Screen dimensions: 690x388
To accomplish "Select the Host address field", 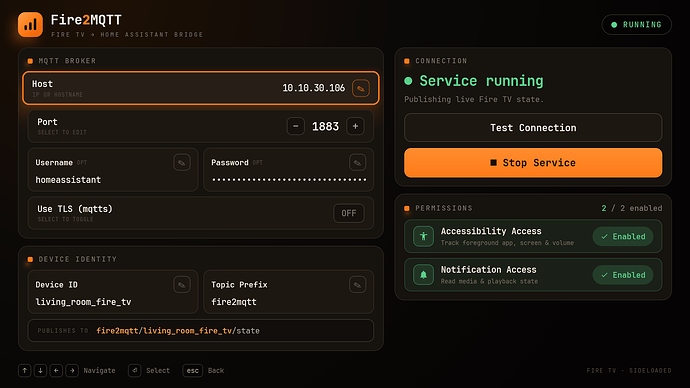I will tap(201, 88).
